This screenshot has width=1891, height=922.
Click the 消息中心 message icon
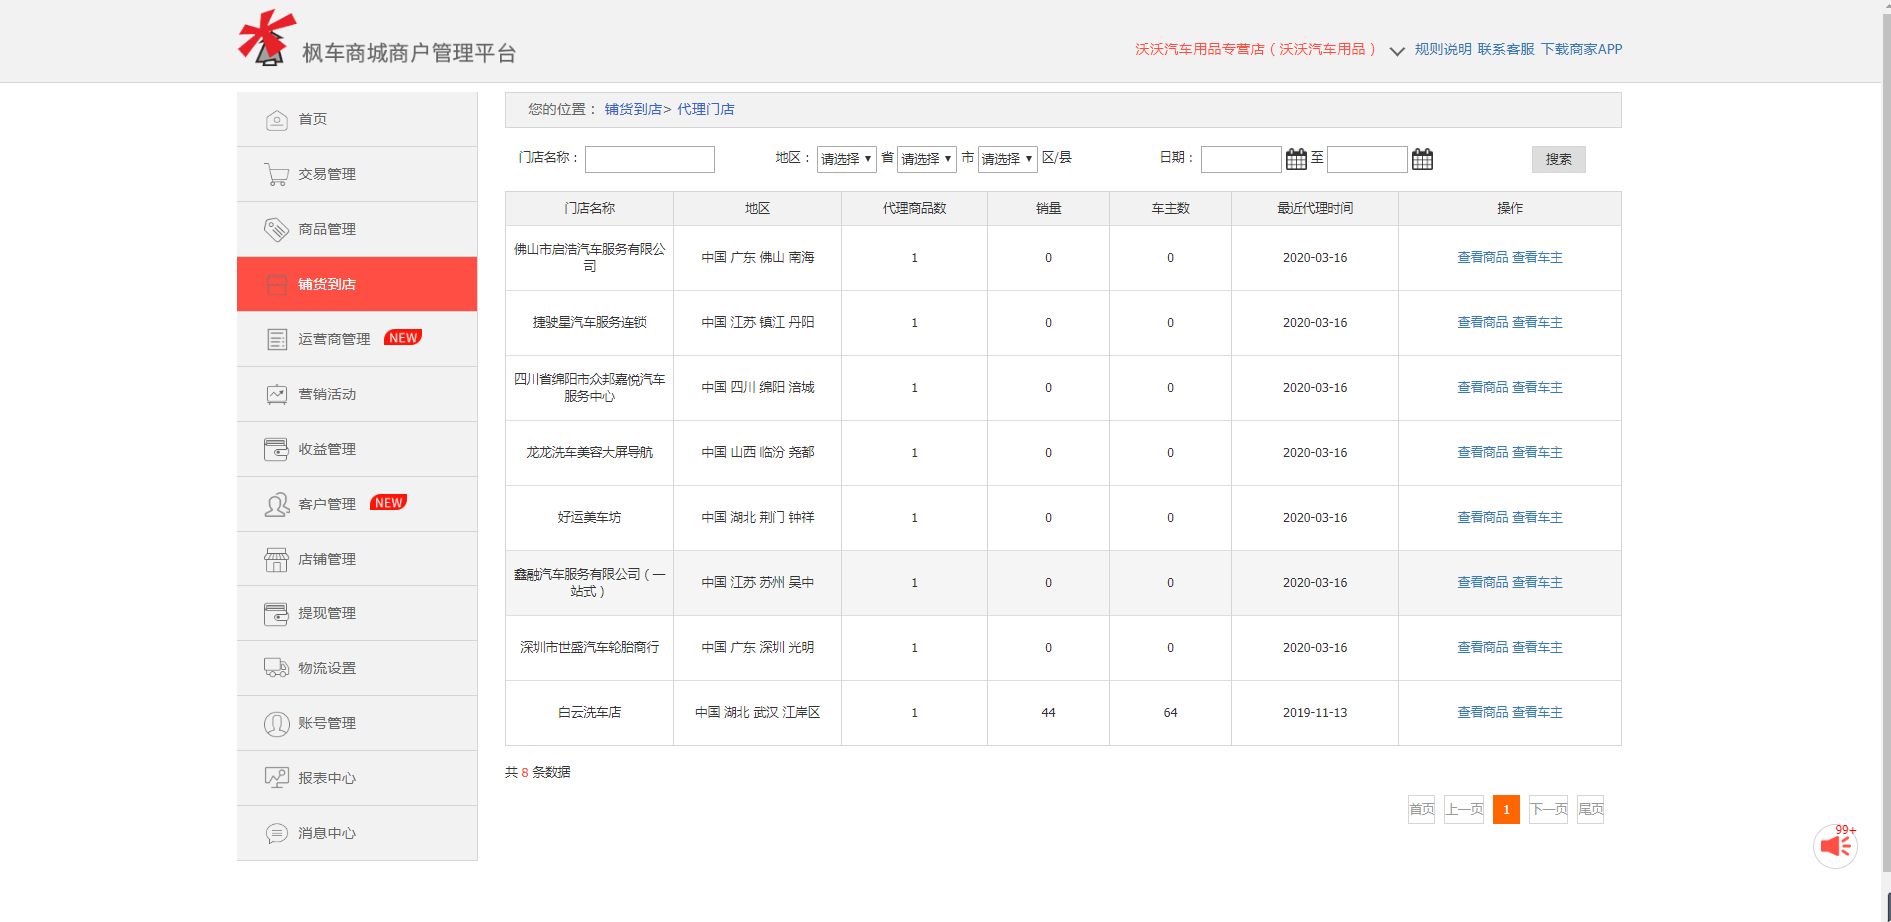(x=277, y=832)
